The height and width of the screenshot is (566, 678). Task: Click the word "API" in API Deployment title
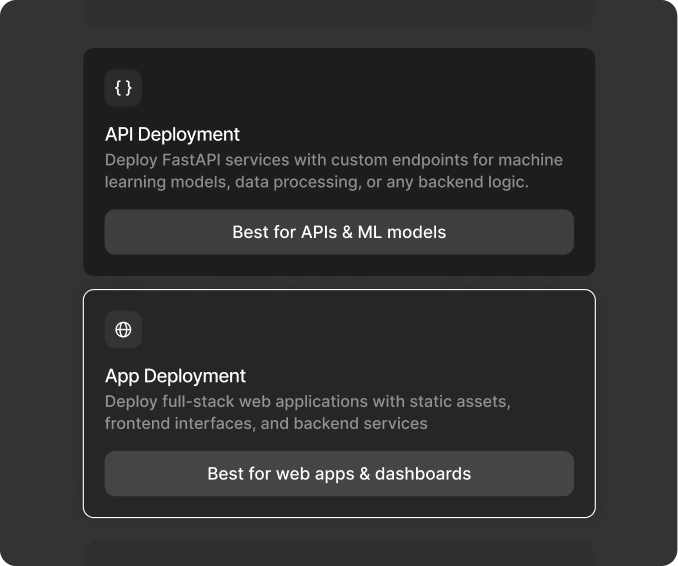119,134
